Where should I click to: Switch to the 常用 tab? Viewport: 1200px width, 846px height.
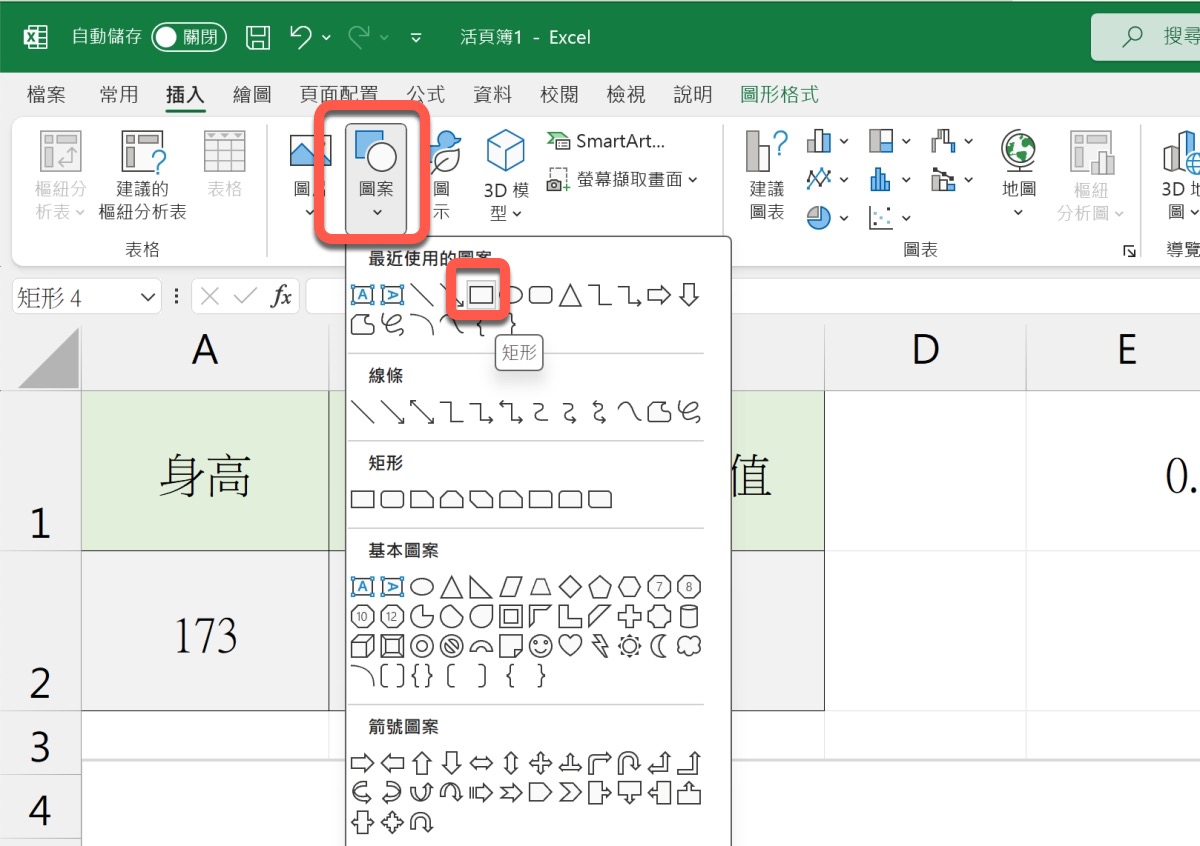(x=119, y=95)
